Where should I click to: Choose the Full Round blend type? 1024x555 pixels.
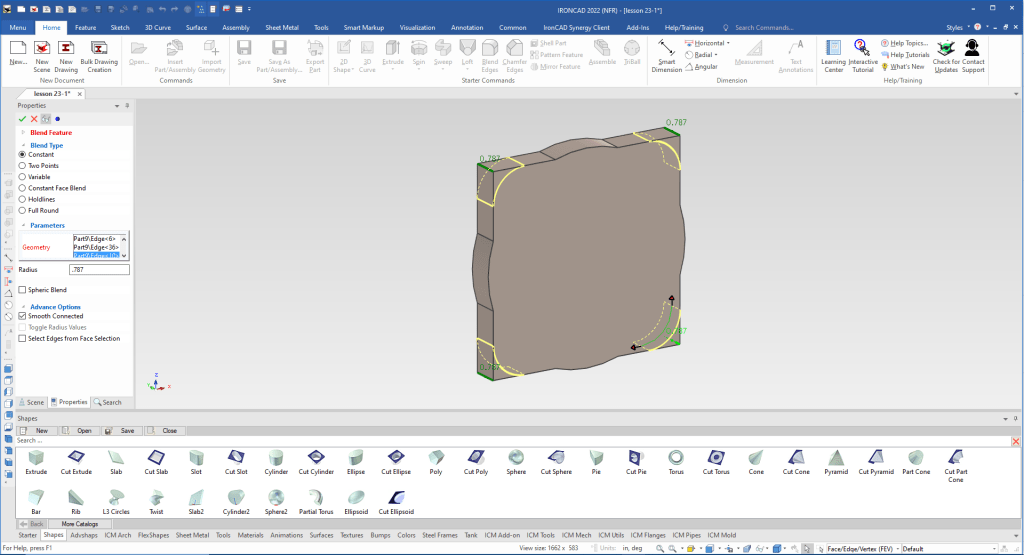point(23,210)
